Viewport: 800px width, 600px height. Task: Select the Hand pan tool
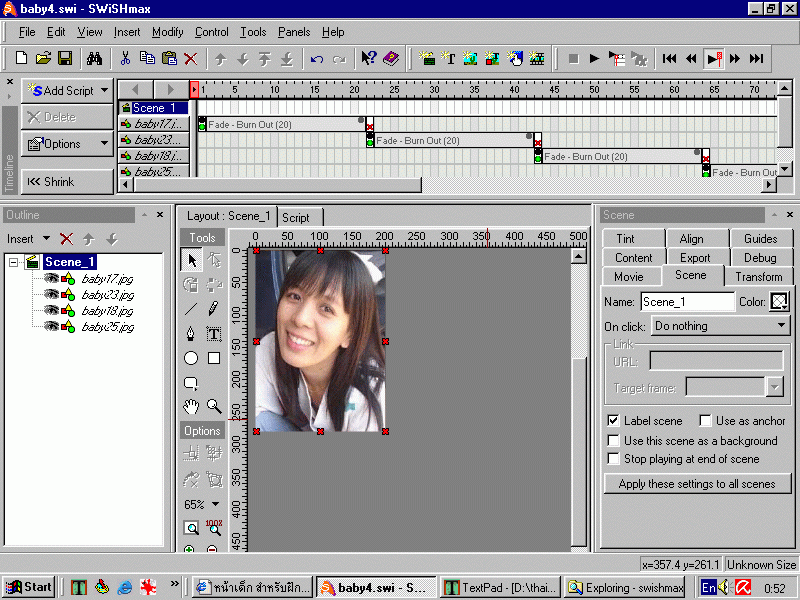point(191,406)
